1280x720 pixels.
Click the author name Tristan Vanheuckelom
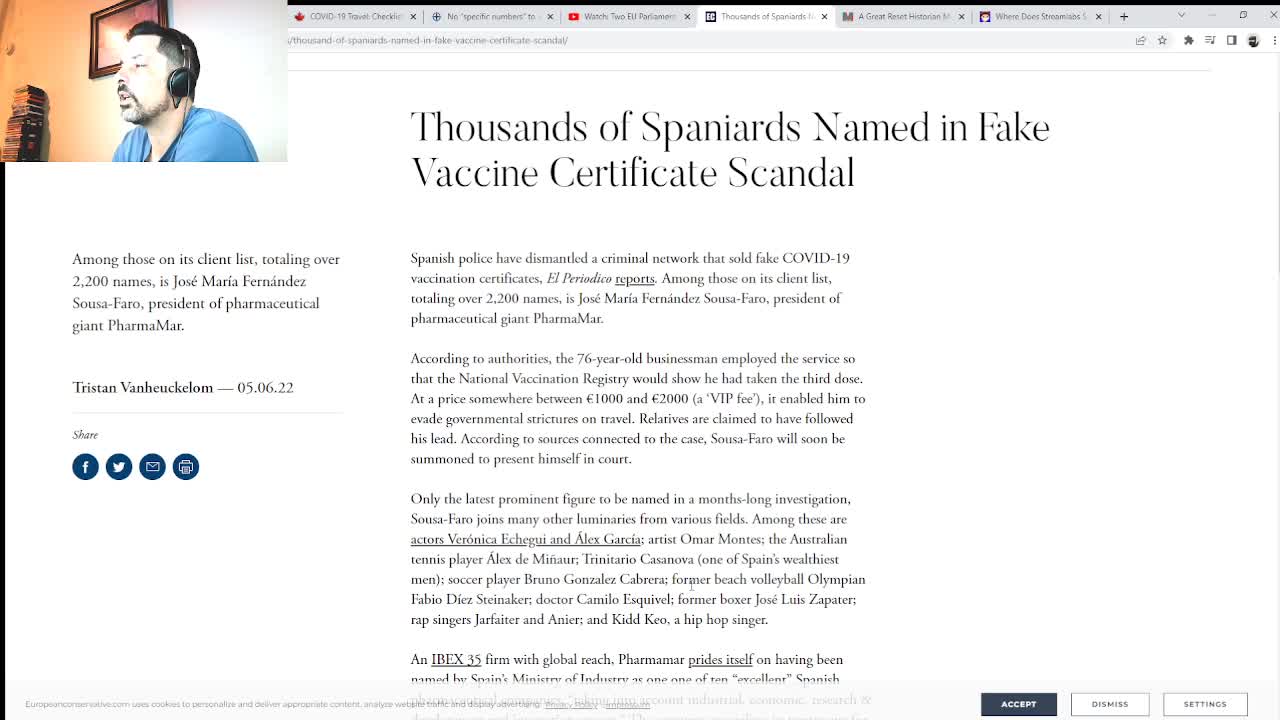click(x=142, y=388)
